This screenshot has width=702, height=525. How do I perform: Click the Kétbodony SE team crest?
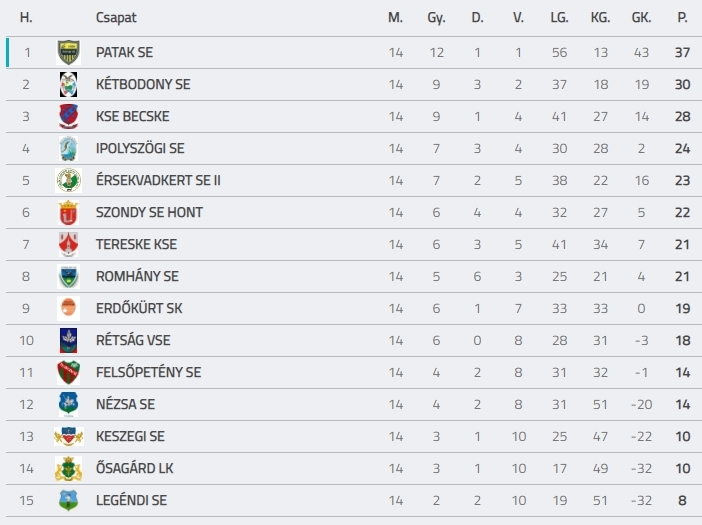coord(68,84)
